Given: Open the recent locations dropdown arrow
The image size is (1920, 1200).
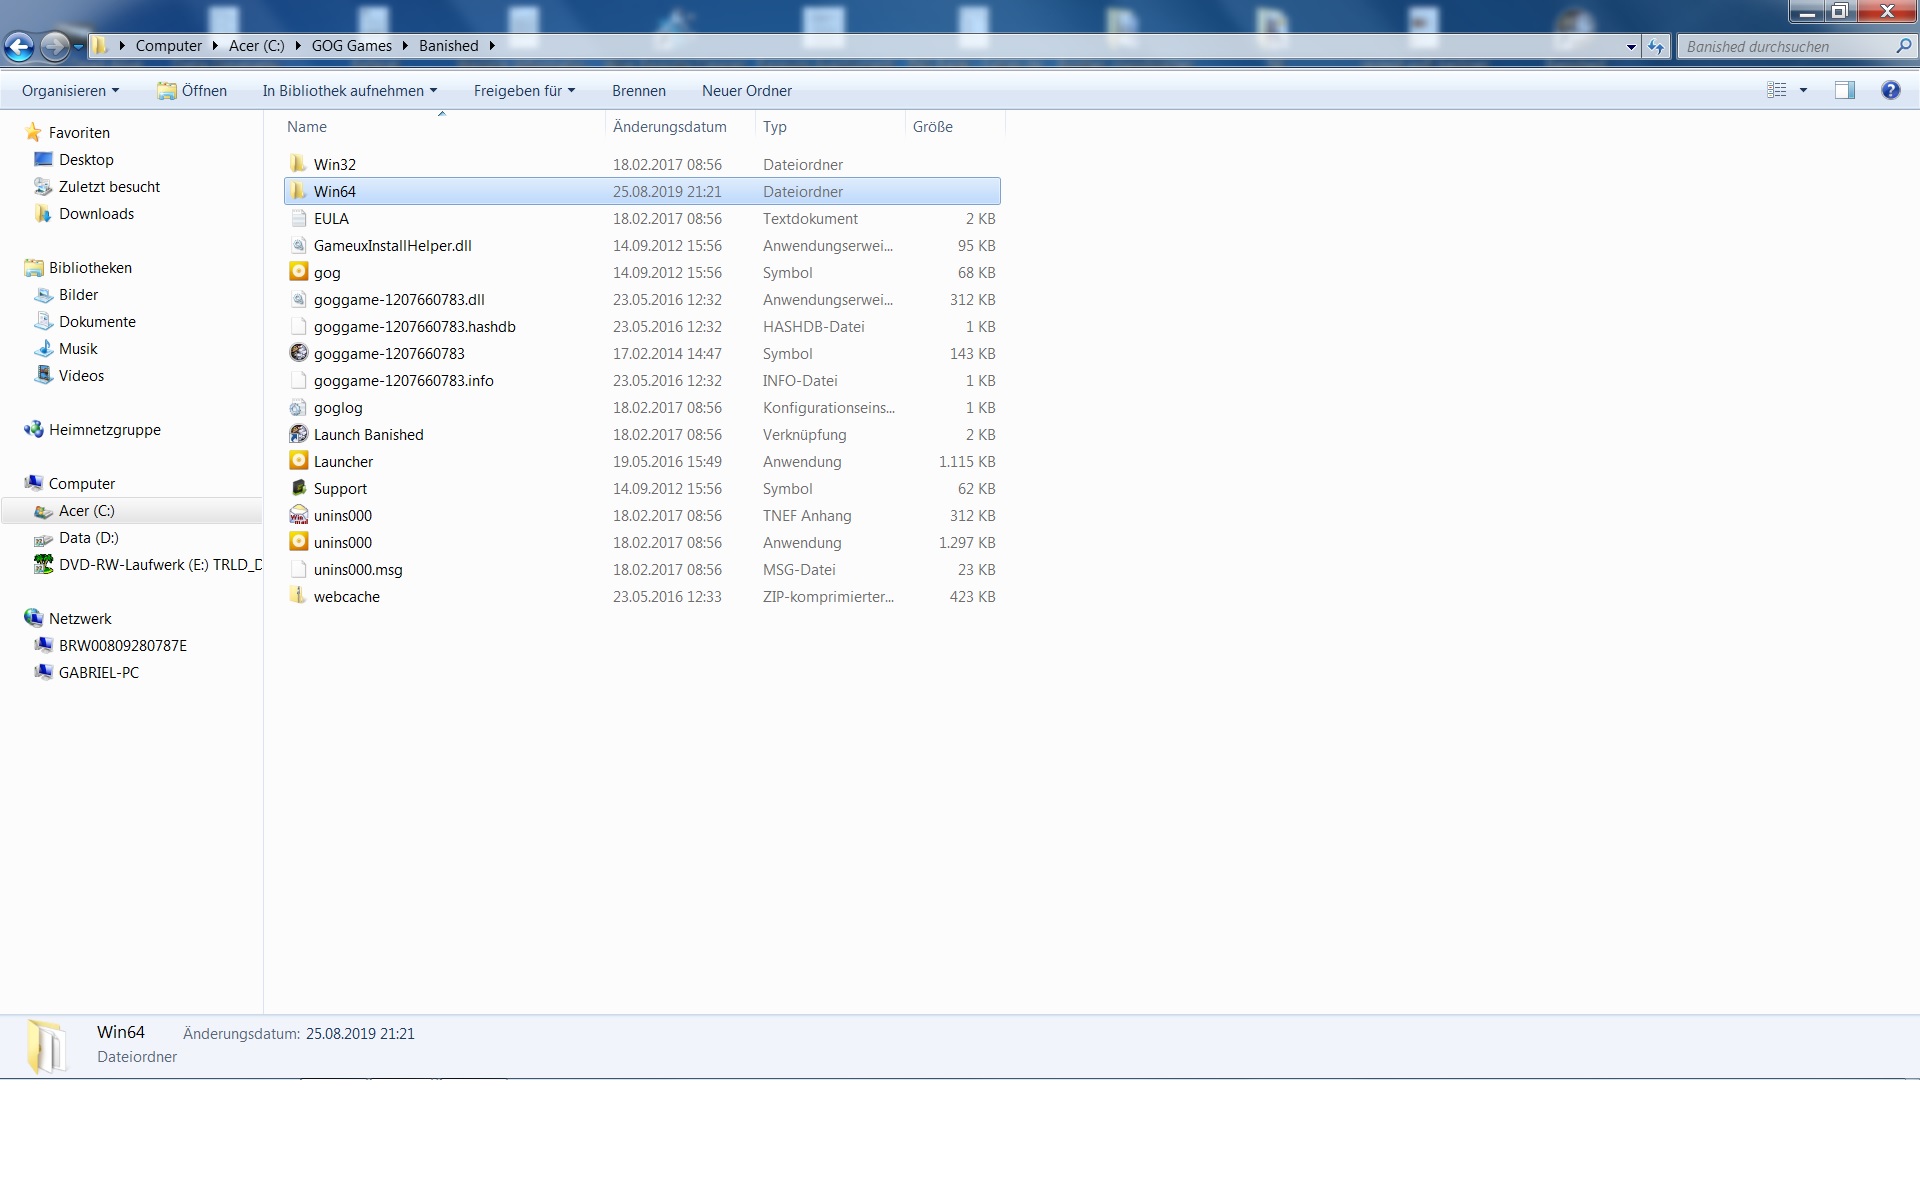Looking at the screenshot, I should point(78,47).
